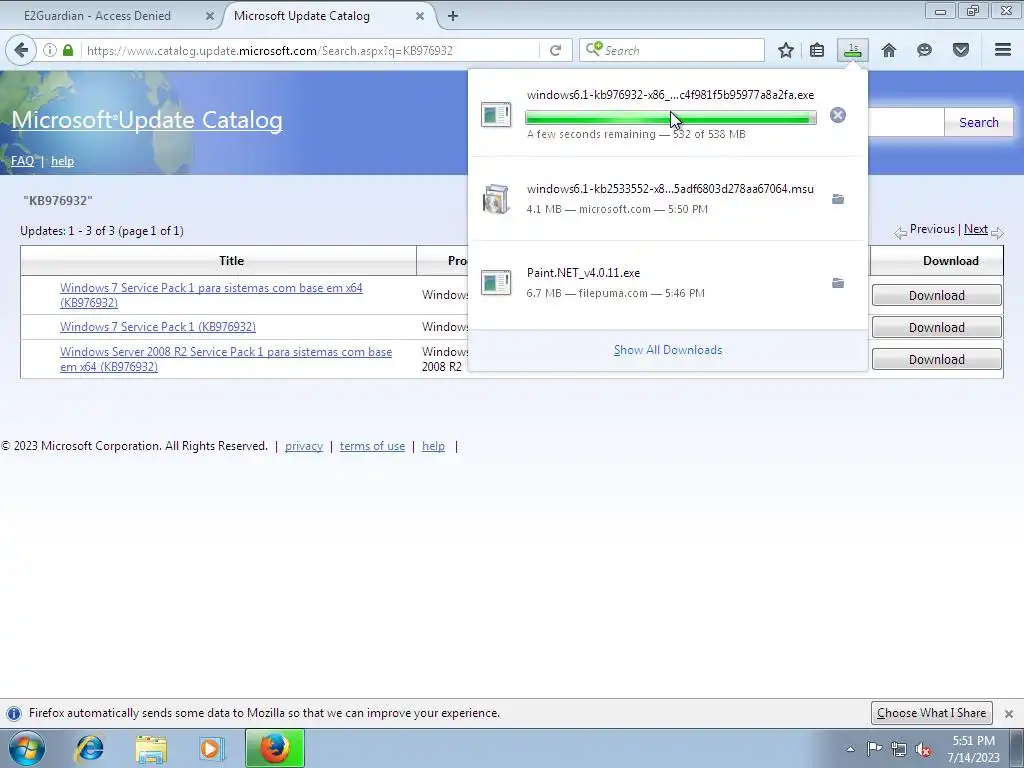1024x768 pixels.
Task: Go to the Next results page
Action: click(x=976, y=229)
